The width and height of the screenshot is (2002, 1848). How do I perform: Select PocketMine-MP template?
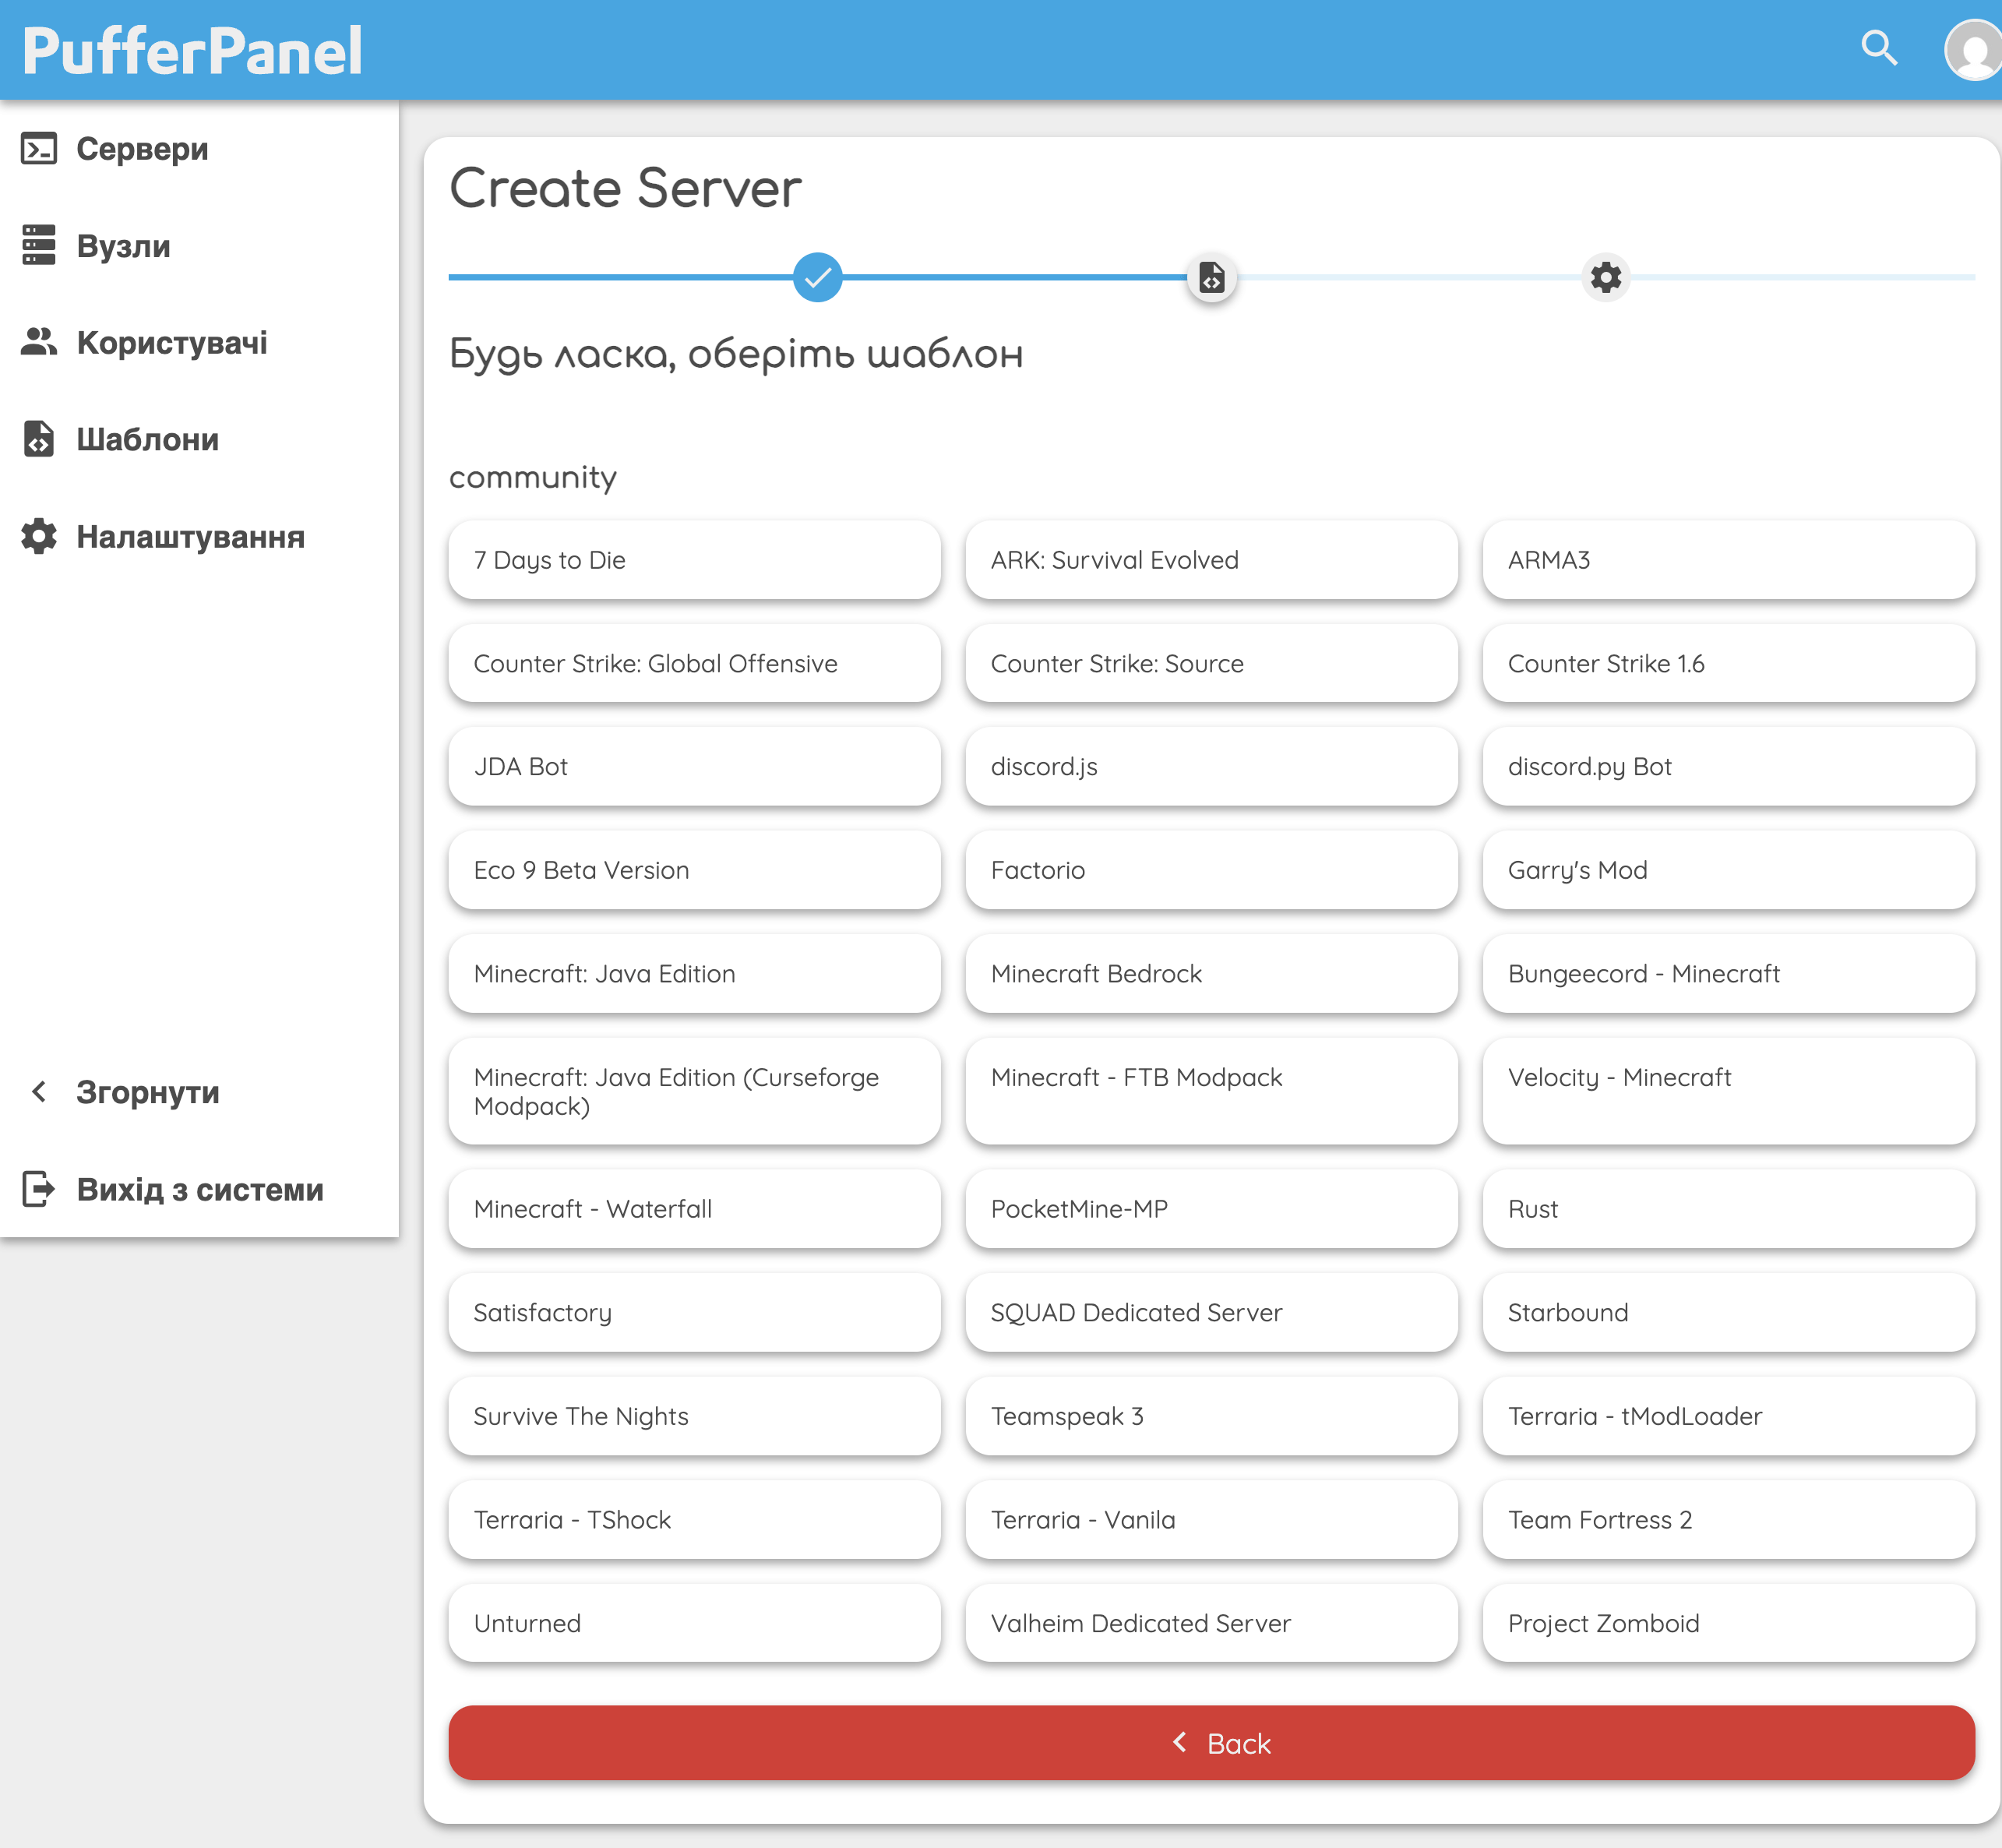point(1211,1209)
